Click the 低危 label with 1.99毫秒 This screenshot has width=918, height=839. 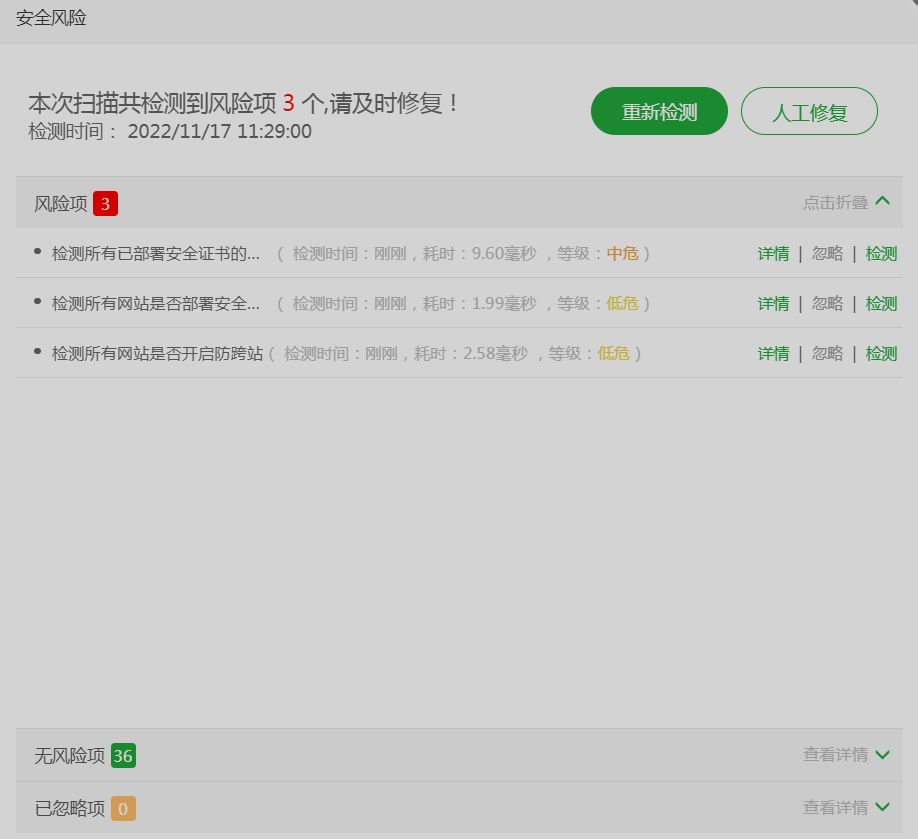[x=622, y=303]
